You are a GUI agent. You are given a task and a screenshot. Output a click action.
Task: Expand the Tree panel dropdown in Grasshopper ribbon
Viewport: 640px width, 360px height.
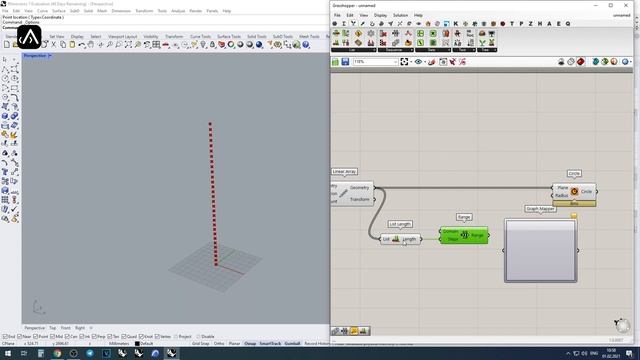(x=495, y=50)
